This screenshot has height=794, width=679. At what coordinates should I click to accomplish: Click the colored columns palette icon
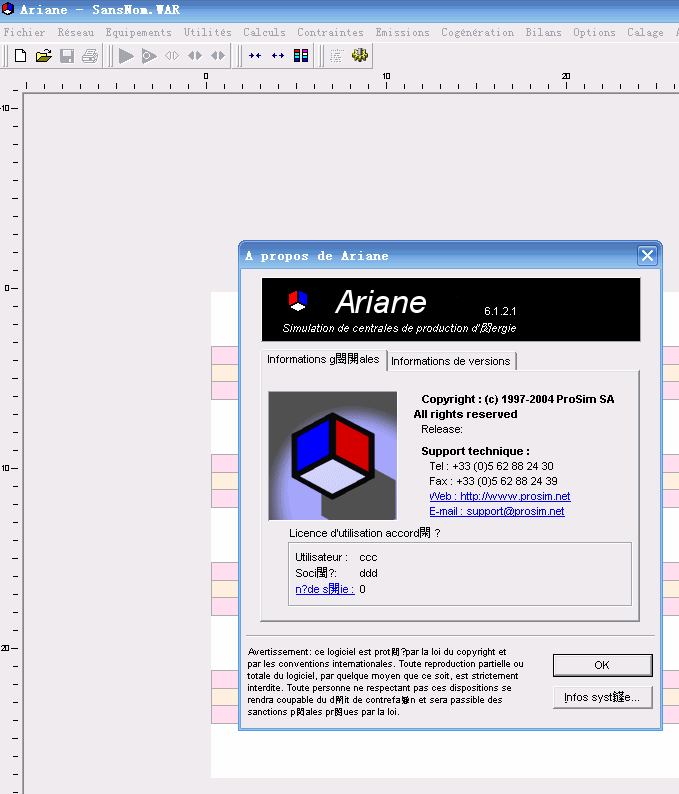coord(301,56)
